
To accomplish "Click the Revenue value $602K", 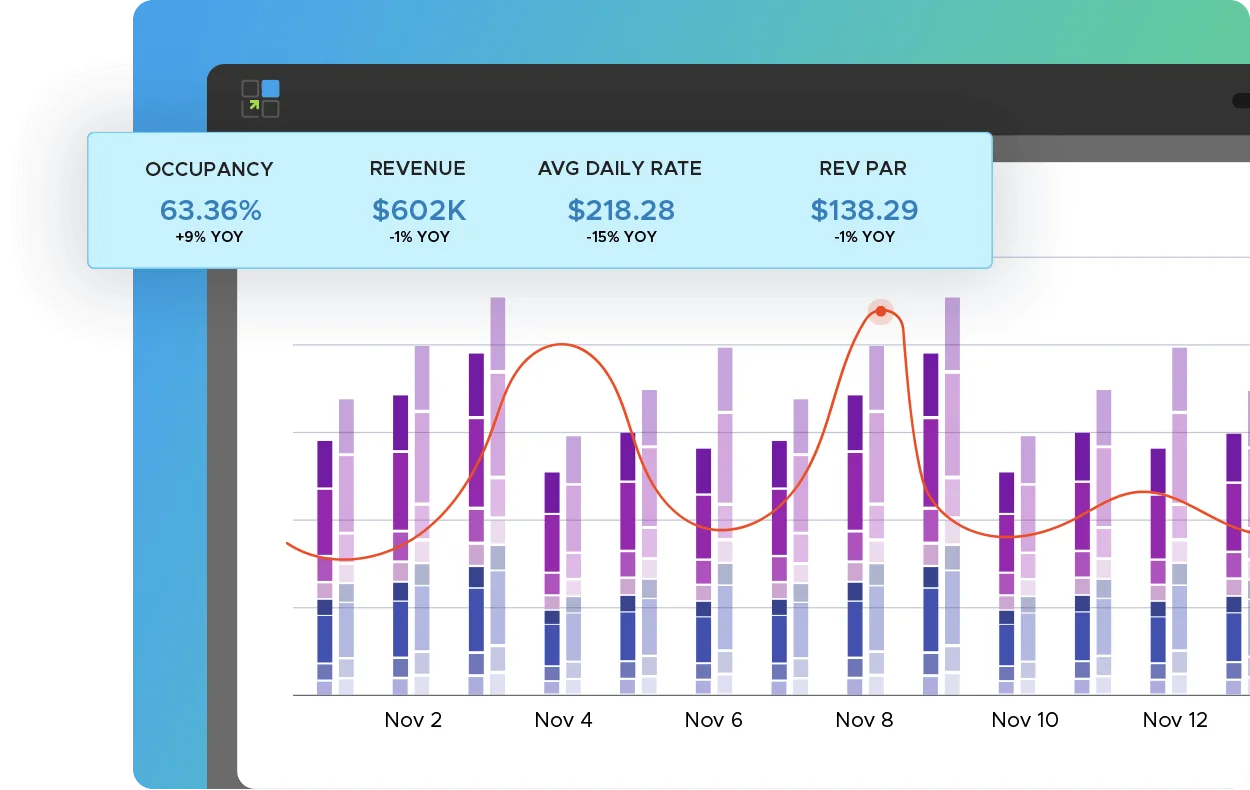I will tap(419, 210).
